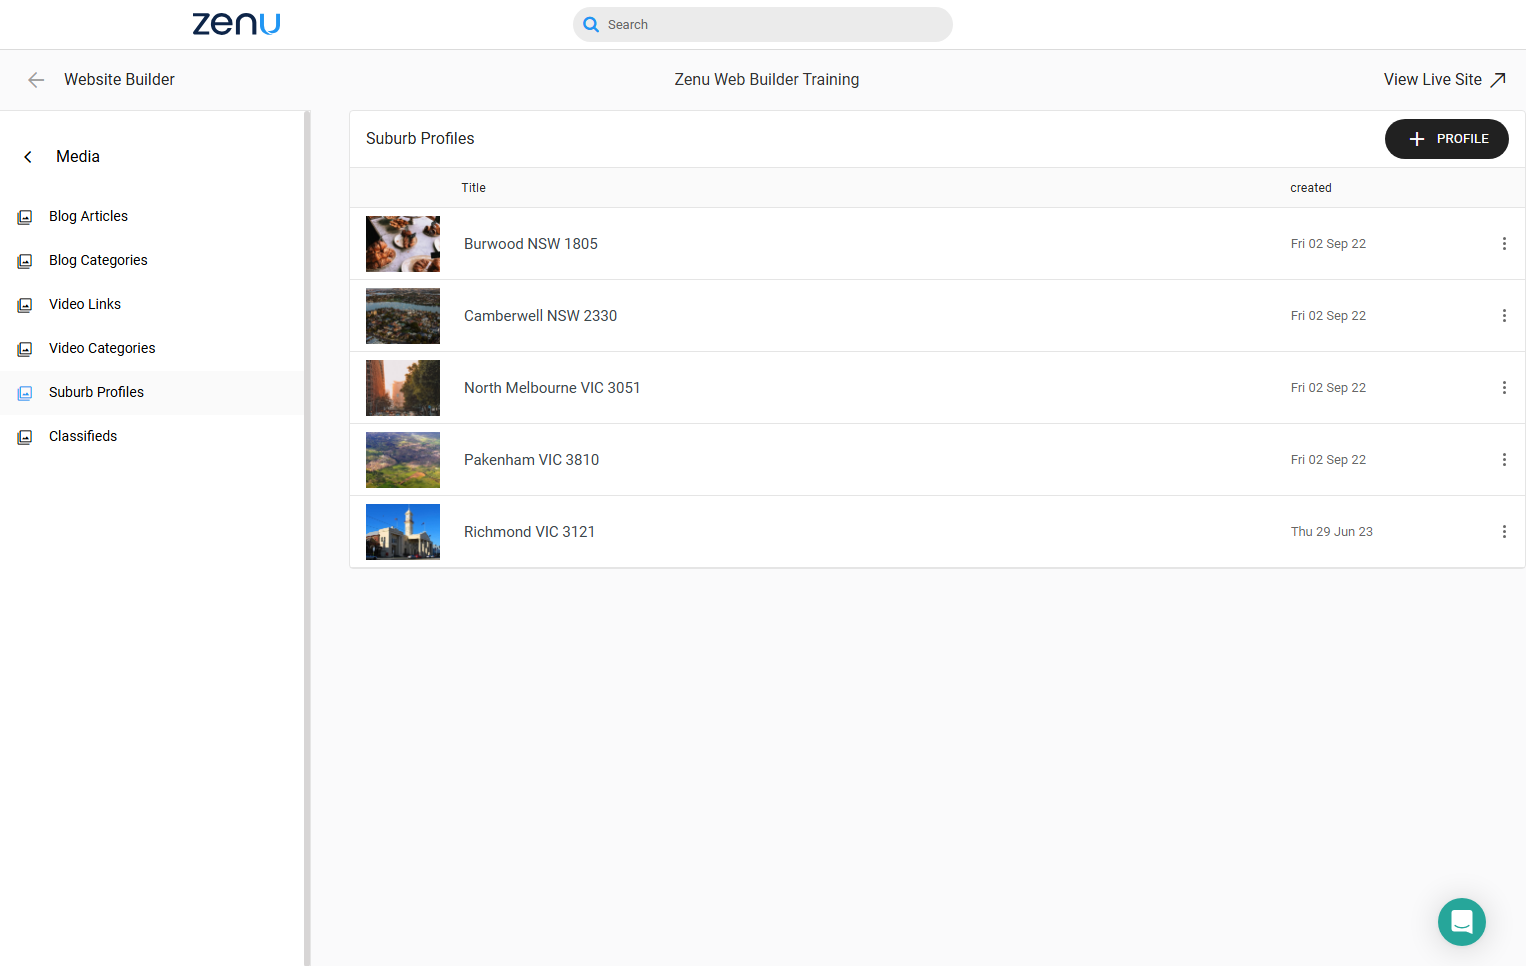Click the search magnifier icon
1526x966 pixels.
[x=591, y=25]
